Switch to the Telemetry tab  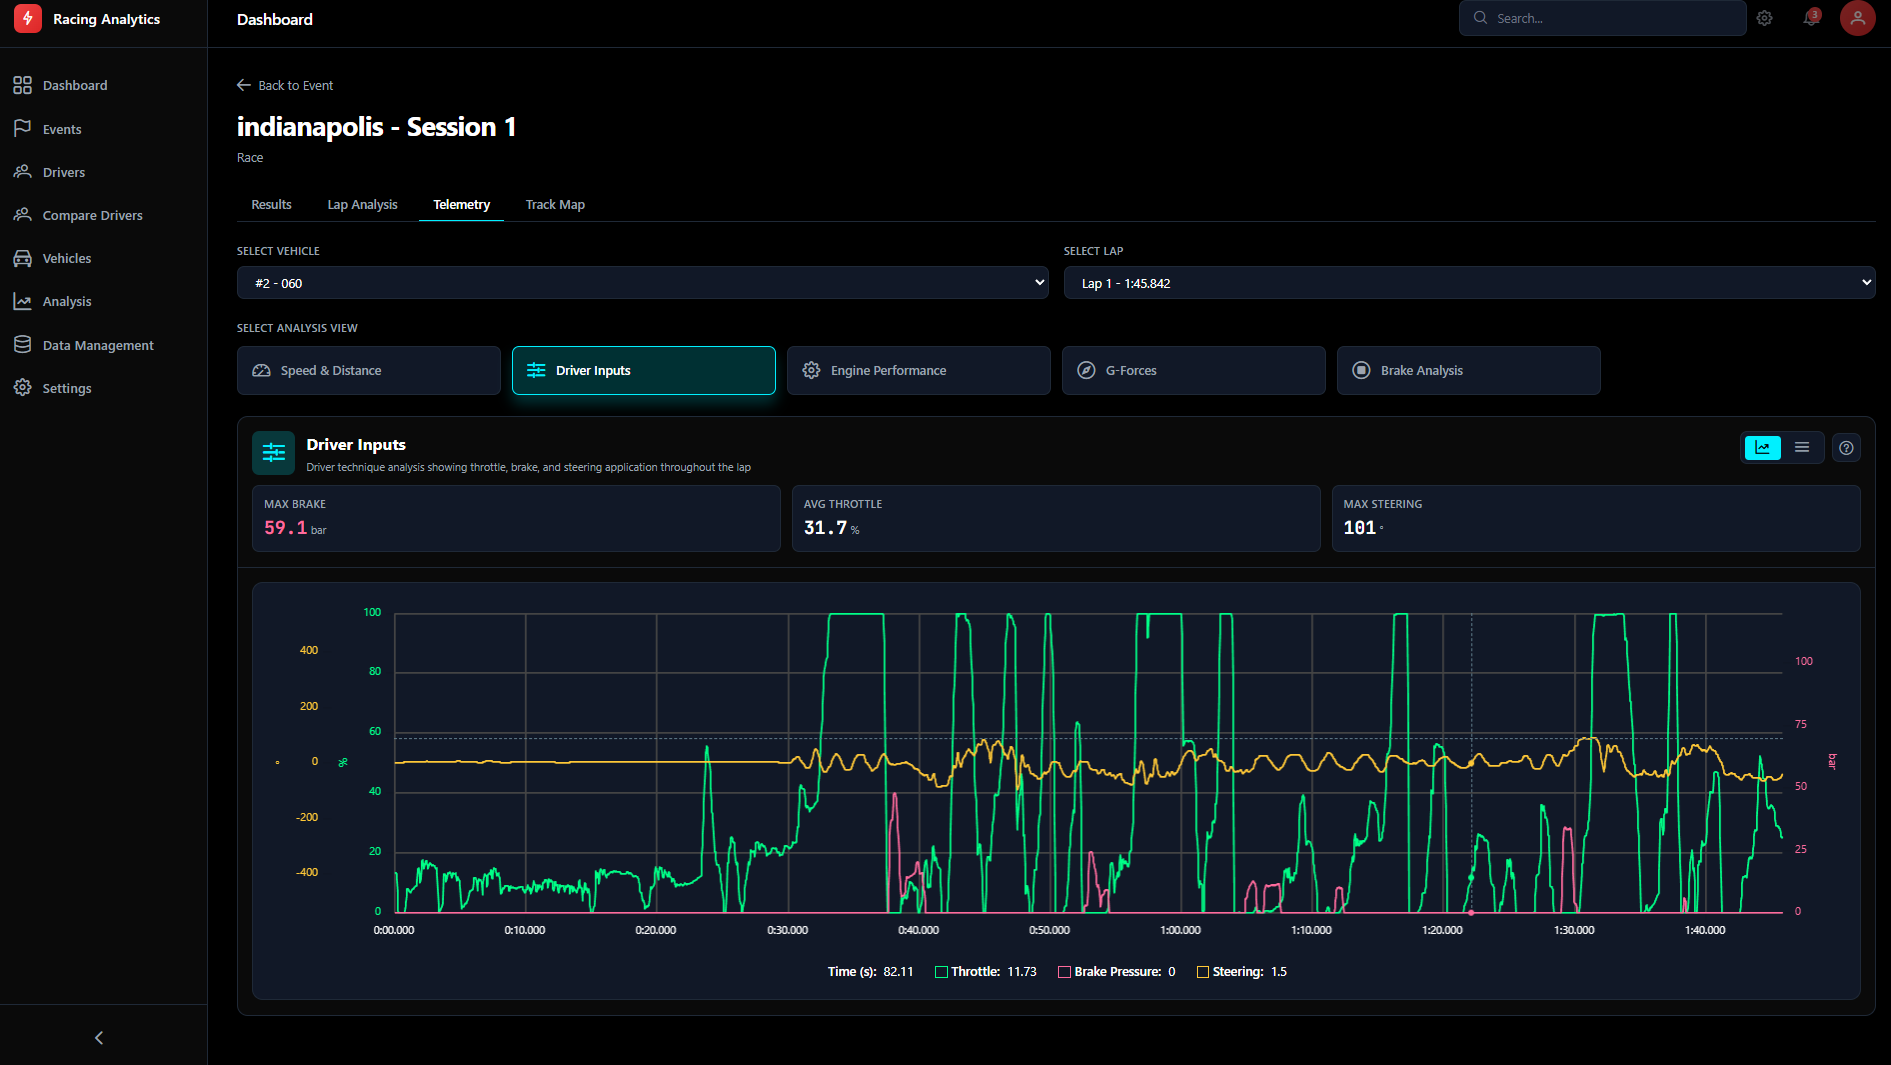click(461, 205)
